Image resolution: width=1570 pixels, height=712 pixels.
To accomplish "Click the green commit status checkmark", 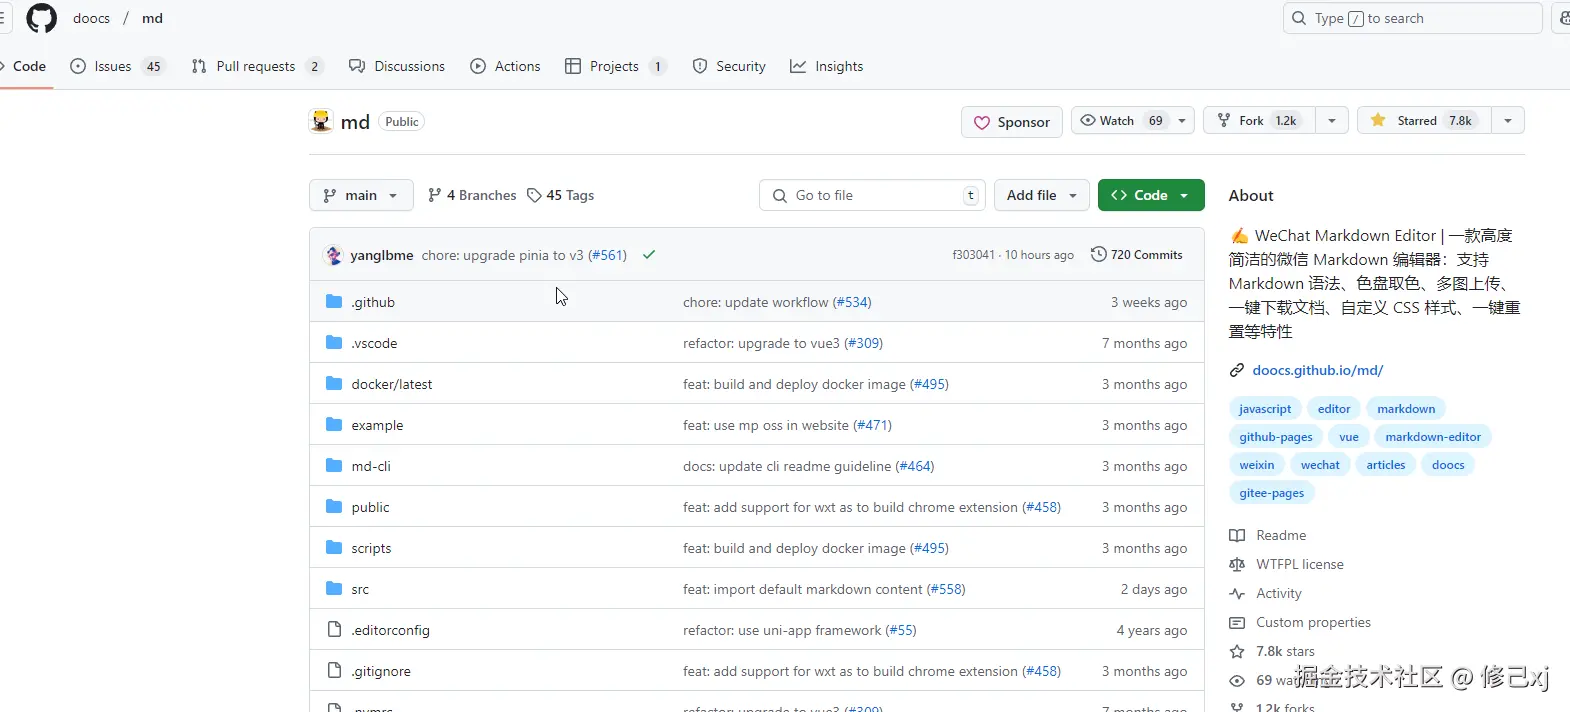I will [649, 255].
